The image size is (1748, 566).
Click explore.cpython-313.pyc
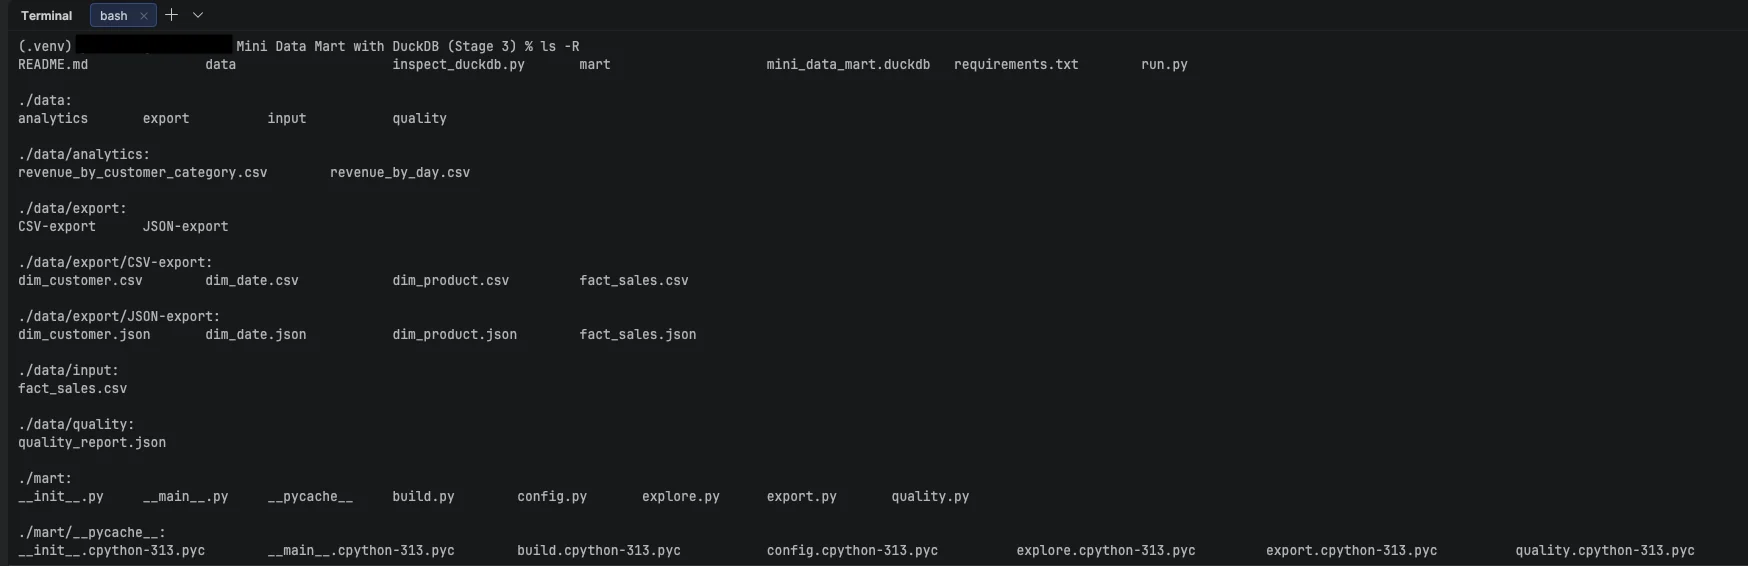(1106, 551)
